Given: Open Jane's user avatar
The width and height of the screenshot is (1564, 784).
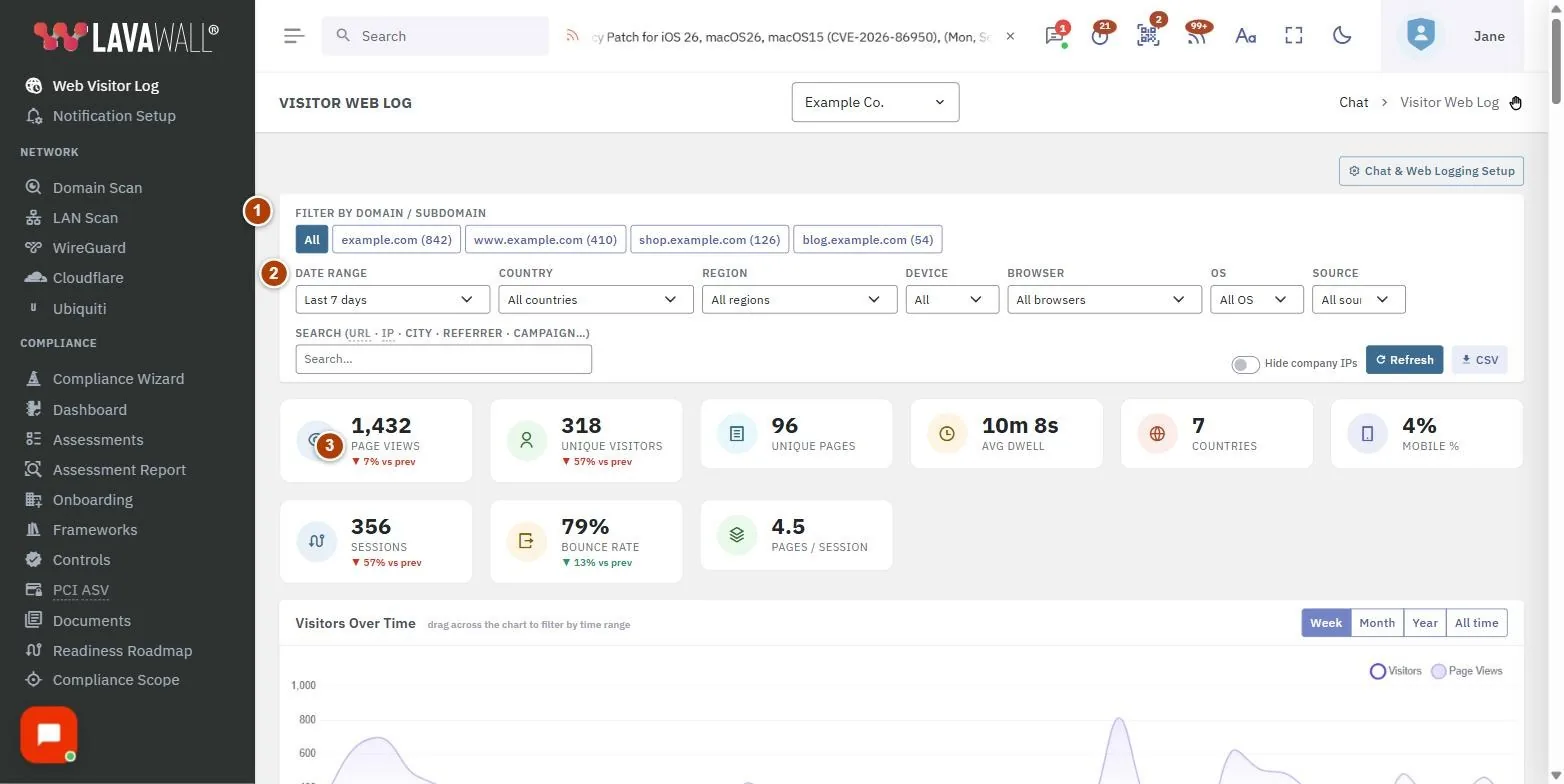Looking at the screenshot, I should point(1420,36).
